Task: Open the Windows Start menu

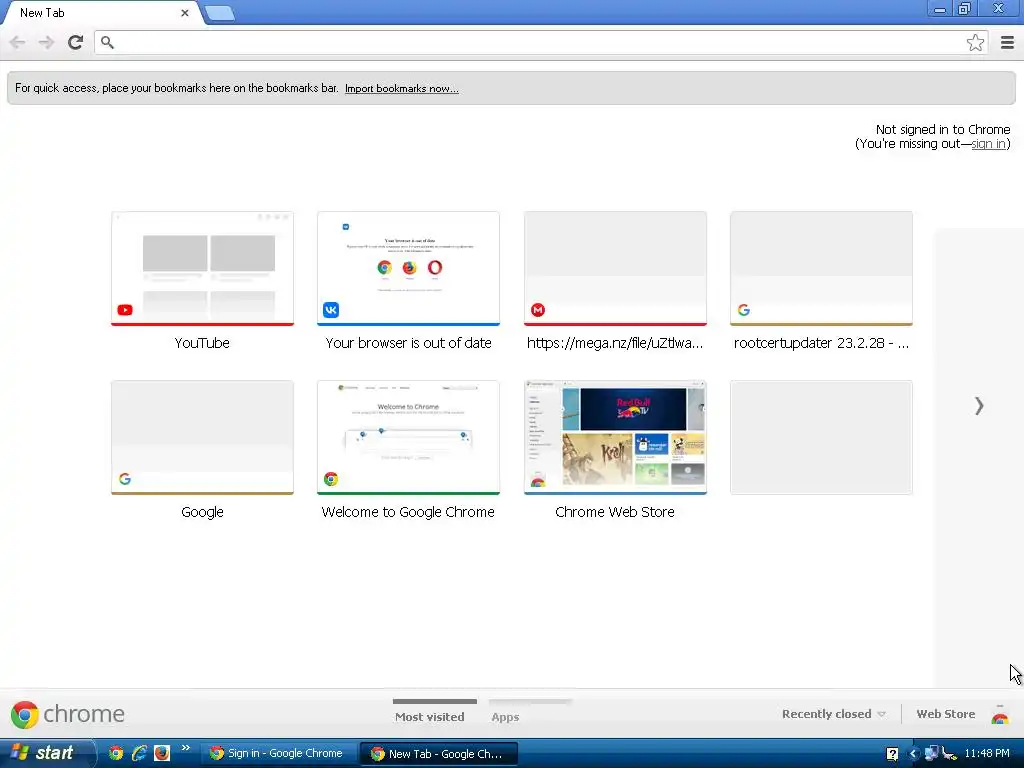Action: 46,753
